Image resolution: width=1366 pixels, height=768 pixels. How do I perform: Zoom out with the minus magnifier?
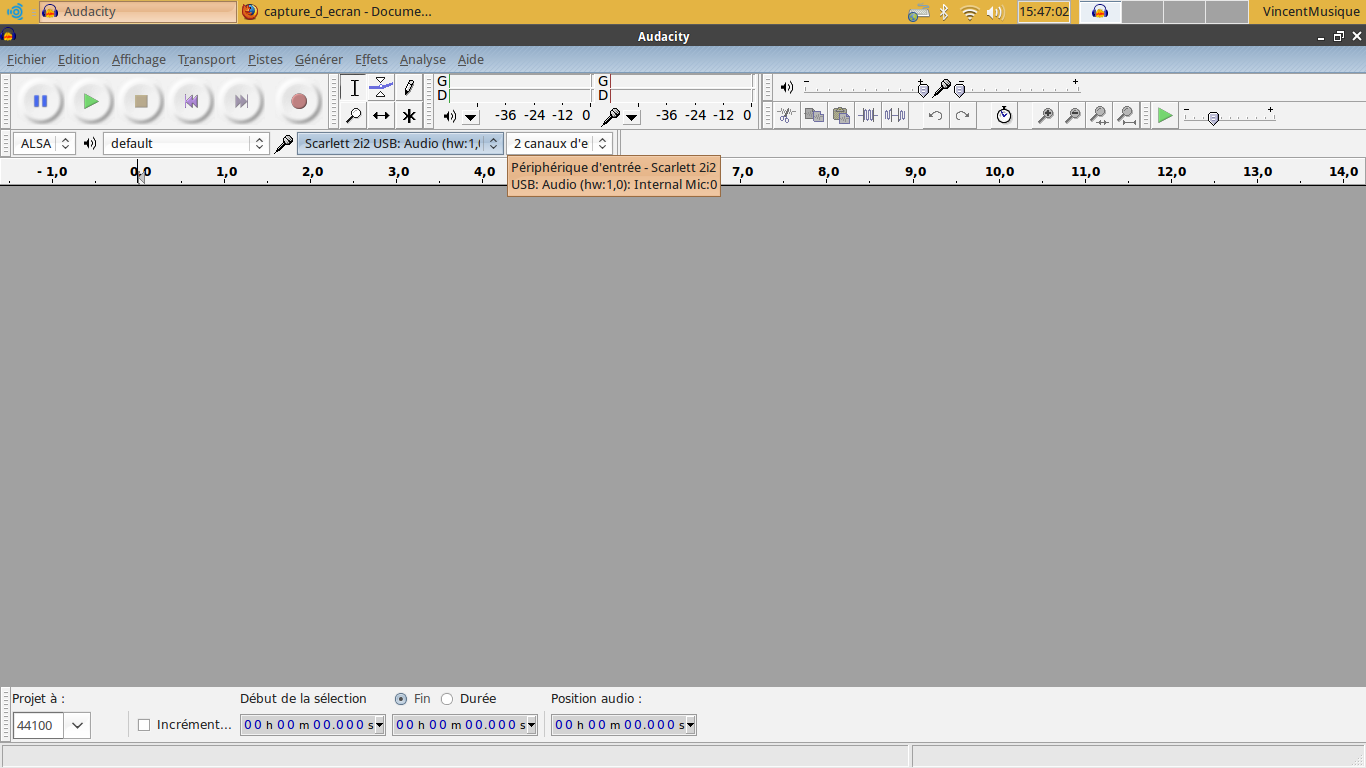point(1072,115)
